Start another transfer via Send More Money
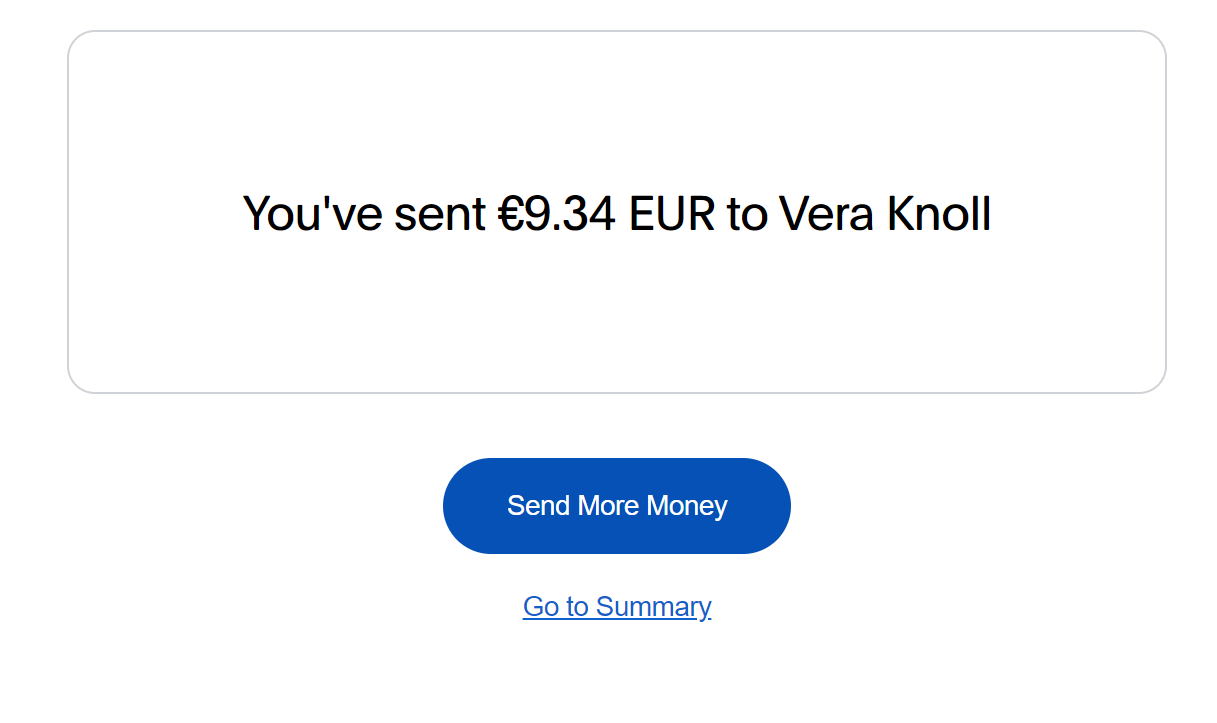Screen dimensions: 1217x723 coord(616,506)
